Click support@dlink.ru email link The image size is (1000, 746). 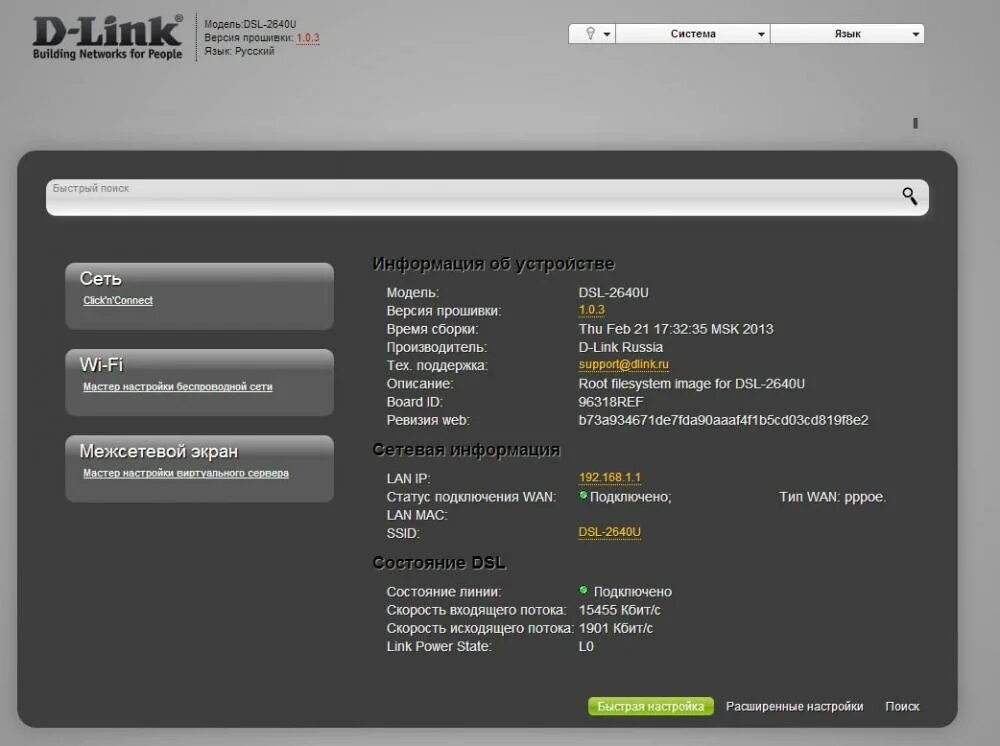[x=624, y=364]
